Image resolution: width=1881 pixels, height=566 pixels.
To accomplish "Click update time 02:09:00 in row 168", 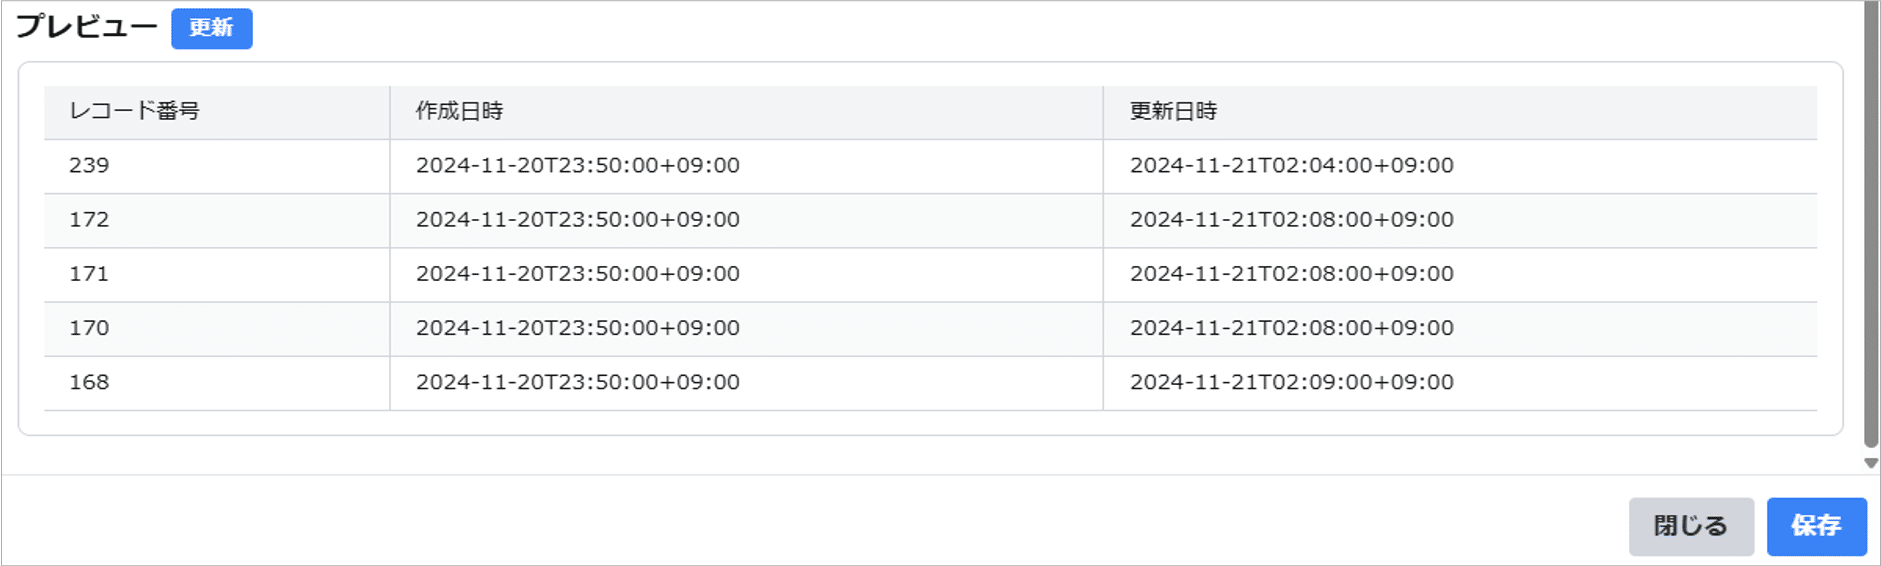I will [1291, 381].
